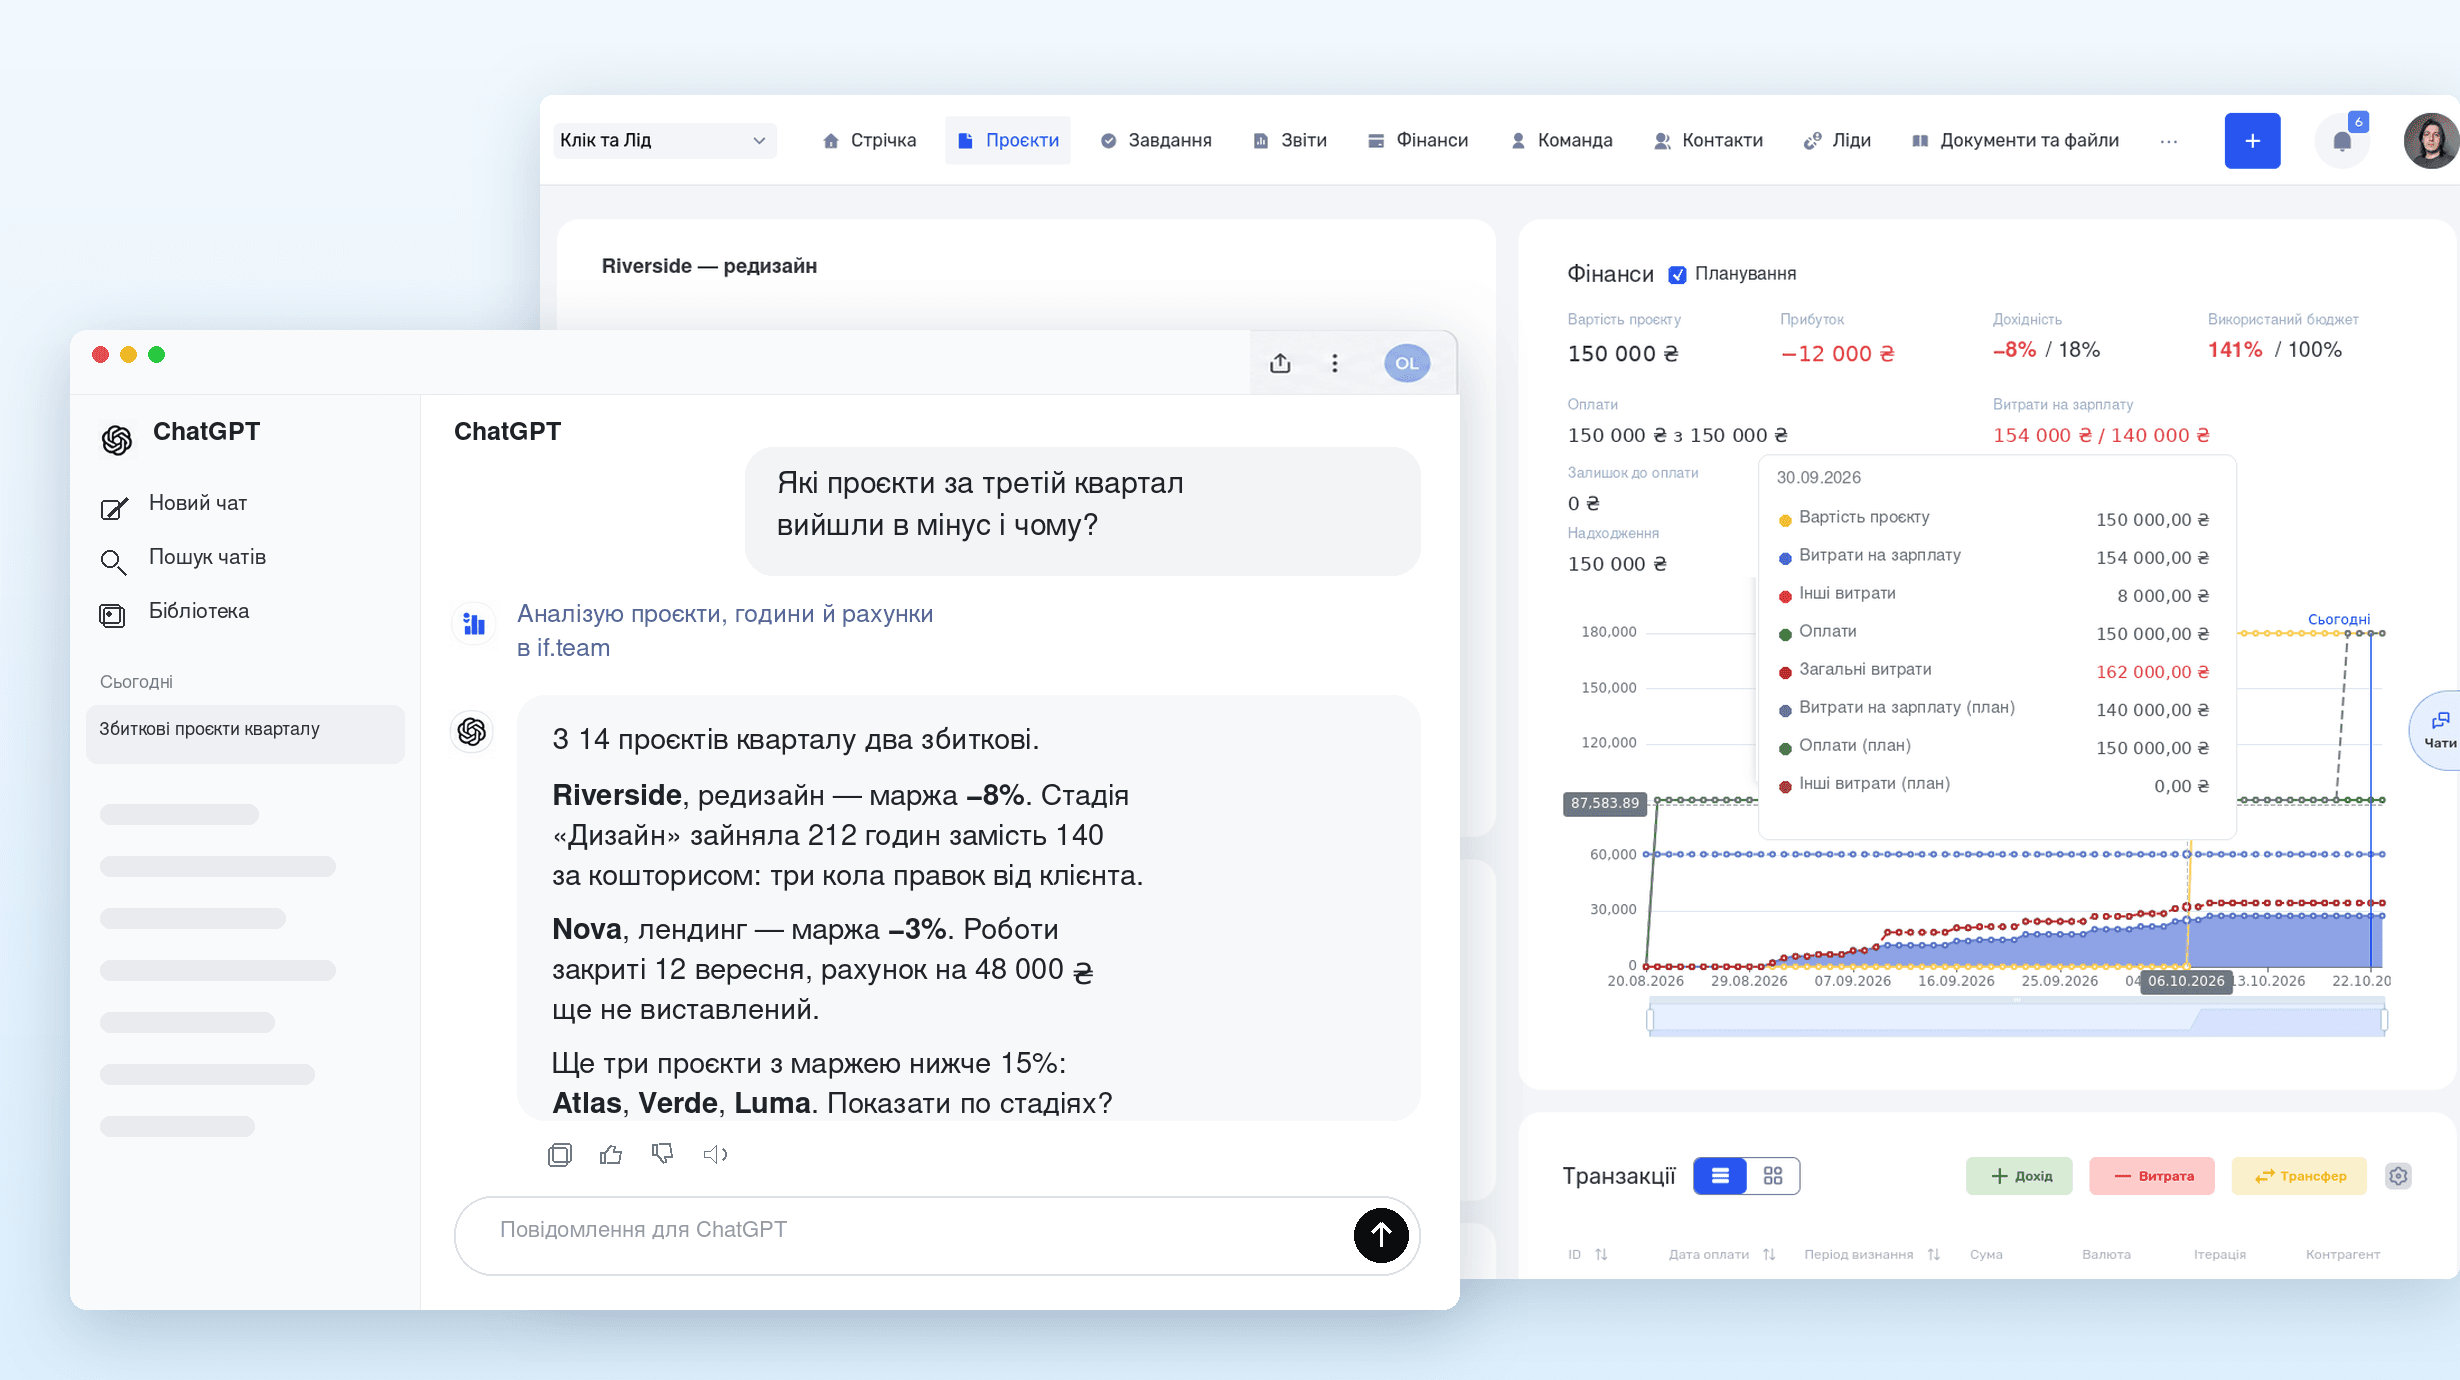Image resolution: width=2460 pixels, height=1380 pixels.
Task: Expand the Клік та Лід workspace dropdown
Action: 664,141
